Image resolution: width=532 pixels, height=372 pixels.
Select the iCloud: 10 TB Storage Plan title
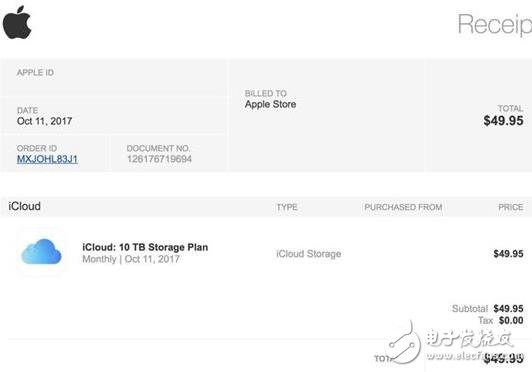click(x=145, y=247)
